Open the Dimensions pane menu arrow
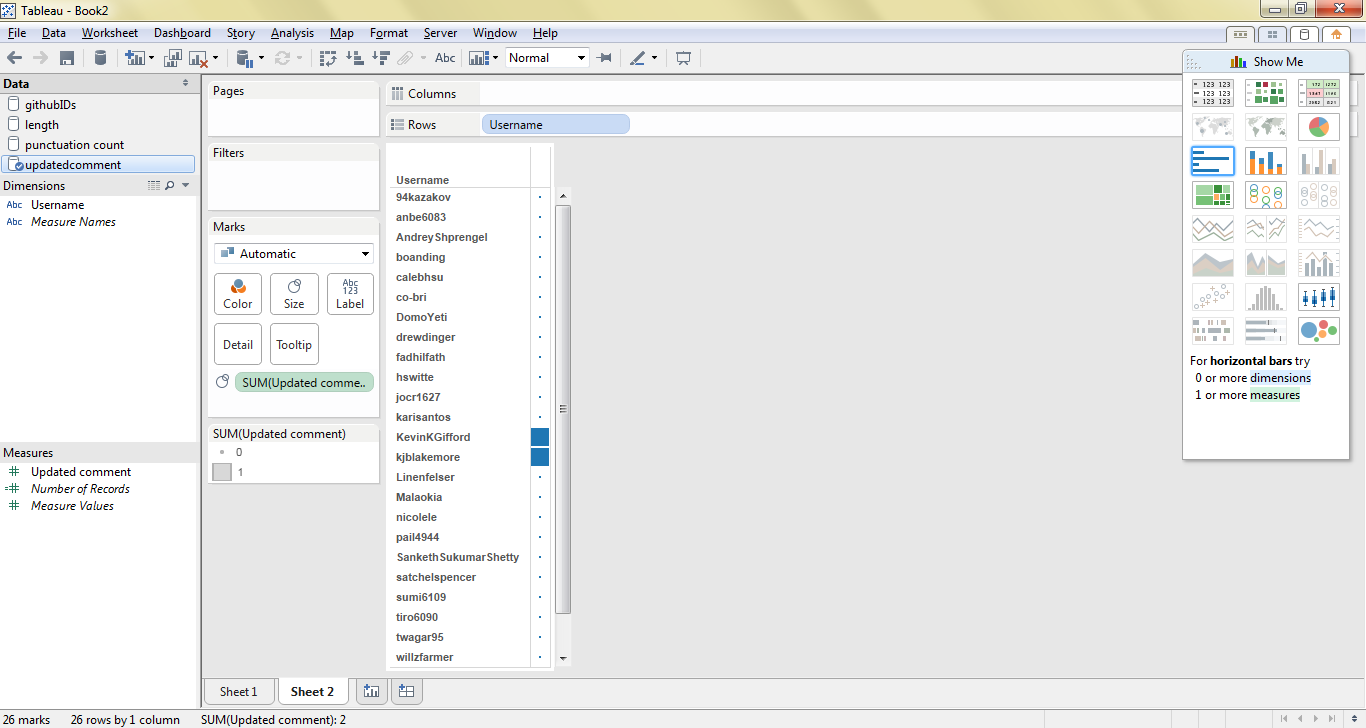 click(x=186, y=186)
